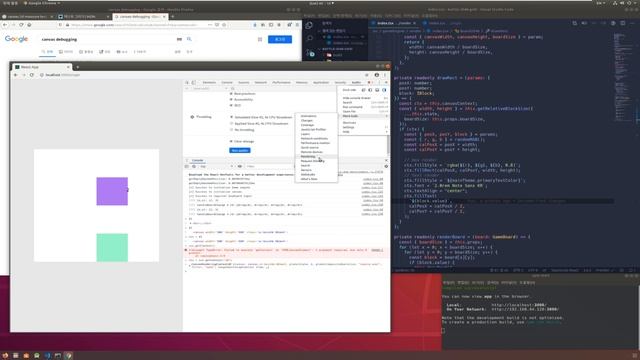Select Simulated Slow 4G throttling option
The image size is (640, 360).
(x=231, y=117)
